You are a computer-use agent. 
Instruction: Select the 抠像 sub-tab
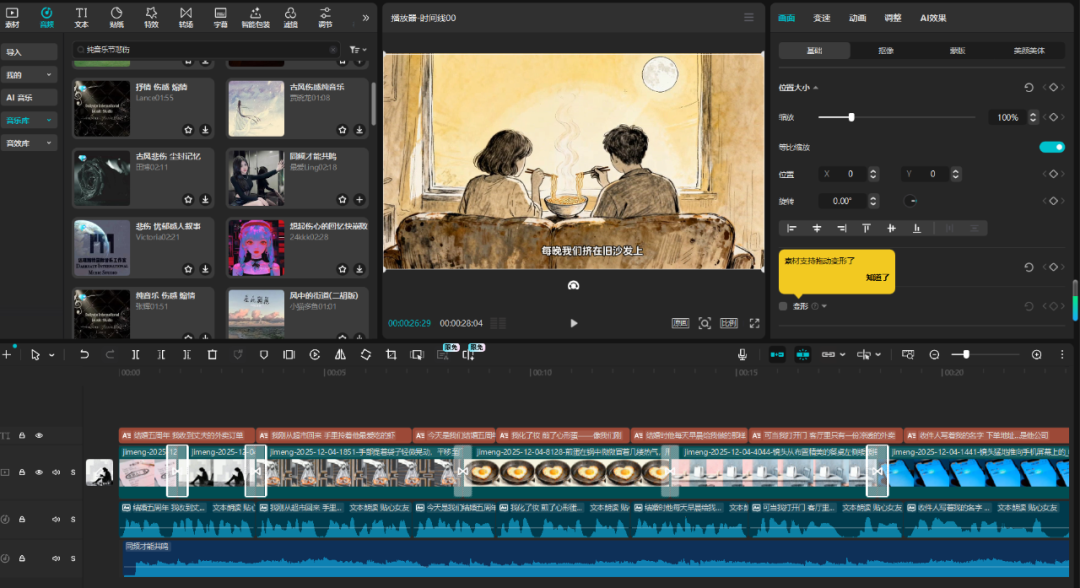tap(885, 50)
